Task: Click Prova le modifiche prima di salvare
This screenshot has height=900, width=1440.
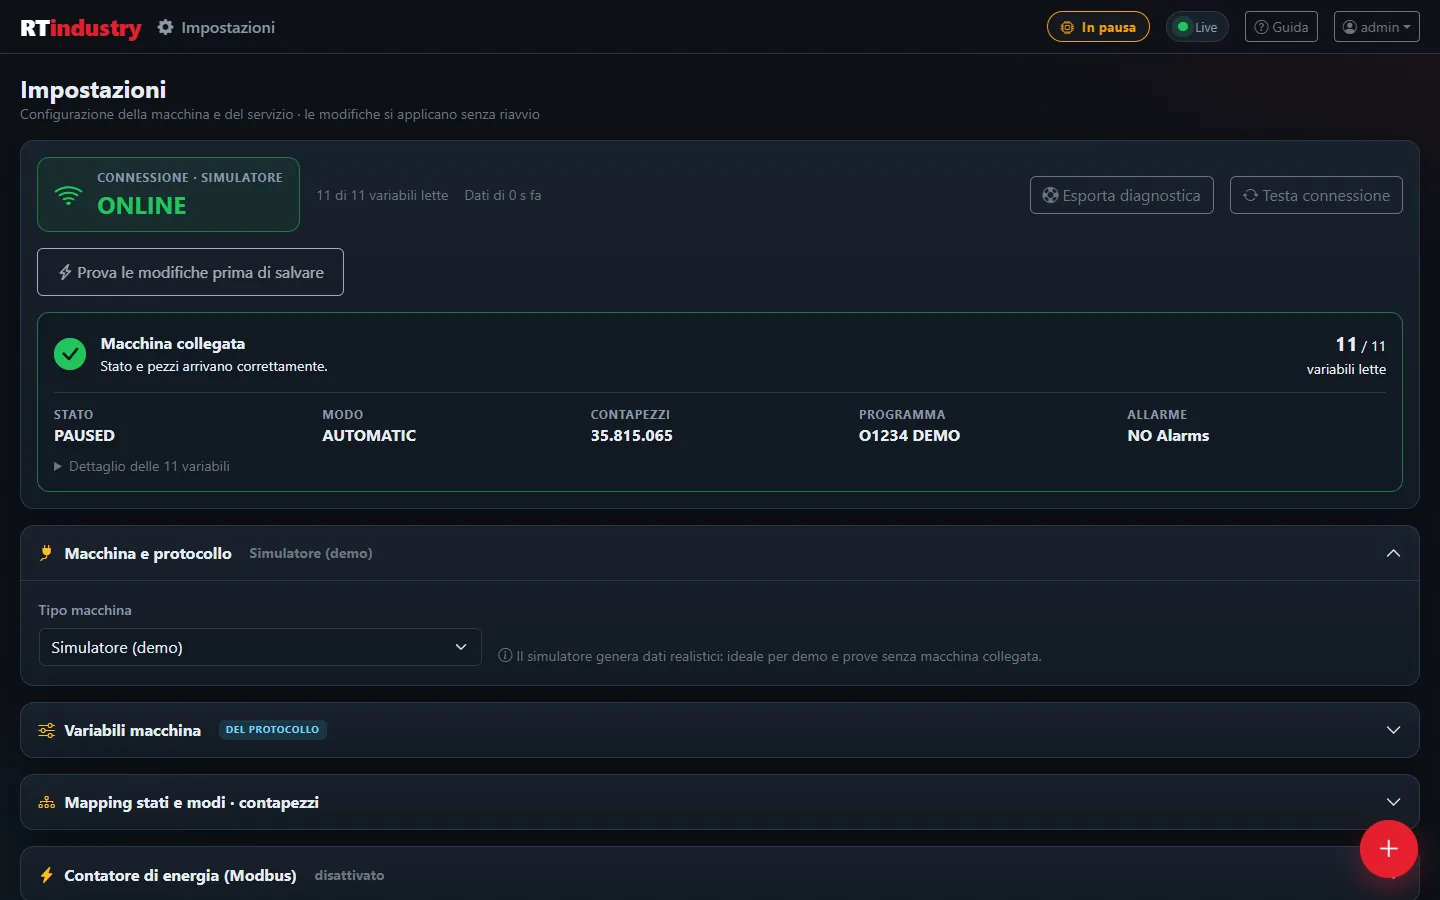Action: tap(190, 272)
